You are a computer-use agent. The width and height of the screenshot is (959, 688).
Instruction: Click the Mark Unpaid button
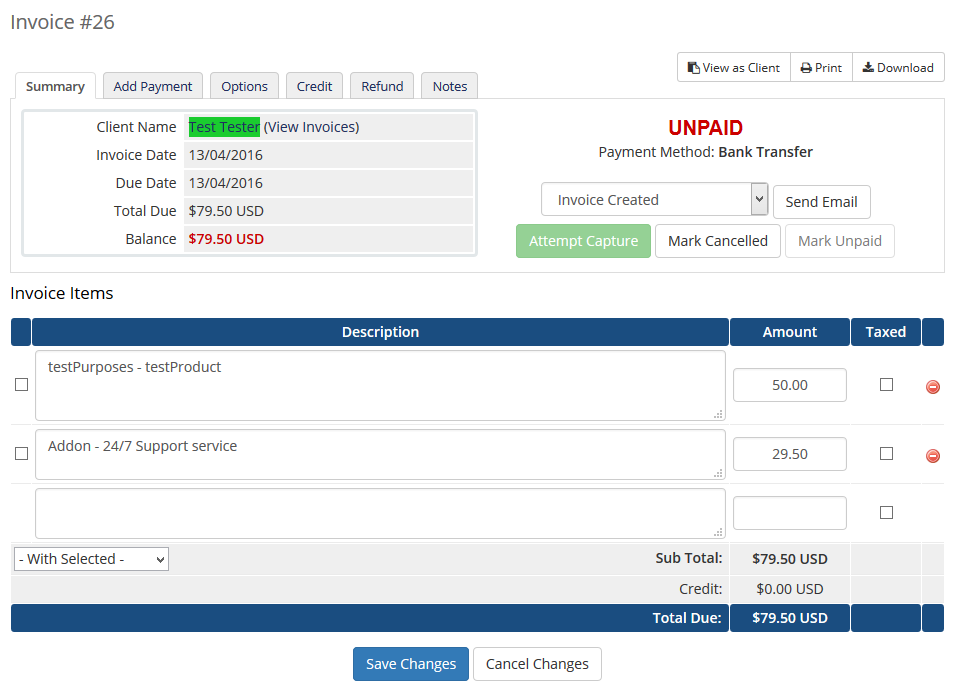[x=840, y=241]
